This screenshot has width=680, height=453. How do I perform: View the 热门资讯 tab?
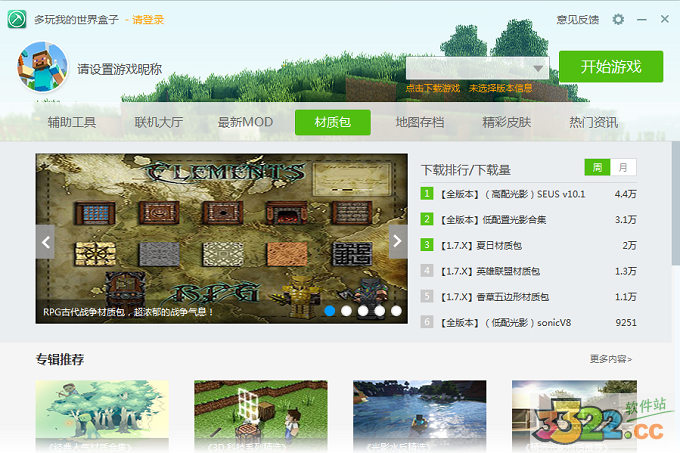[593, 123]
